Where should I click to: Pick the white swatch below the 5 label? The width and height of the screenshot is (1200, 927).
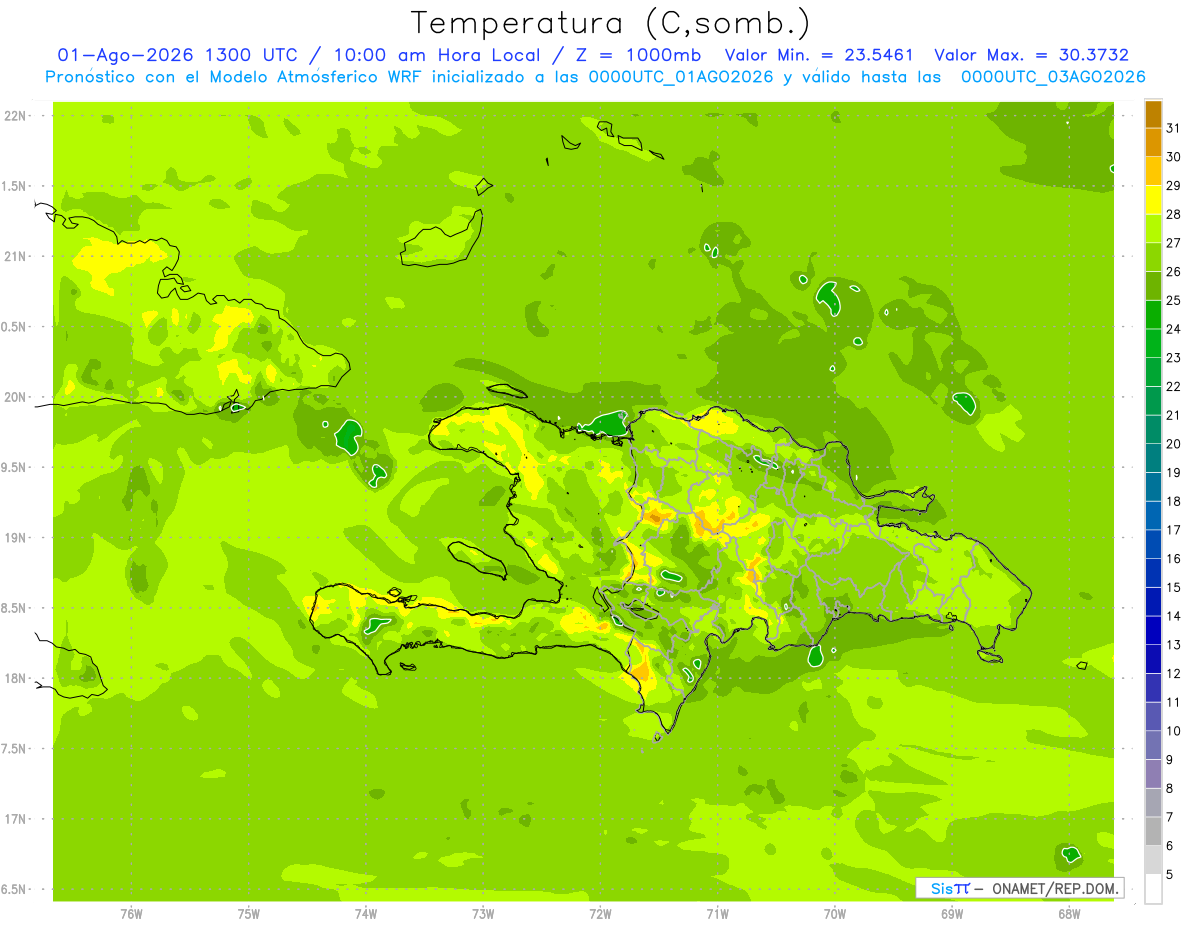click(x=1153, y=889)
